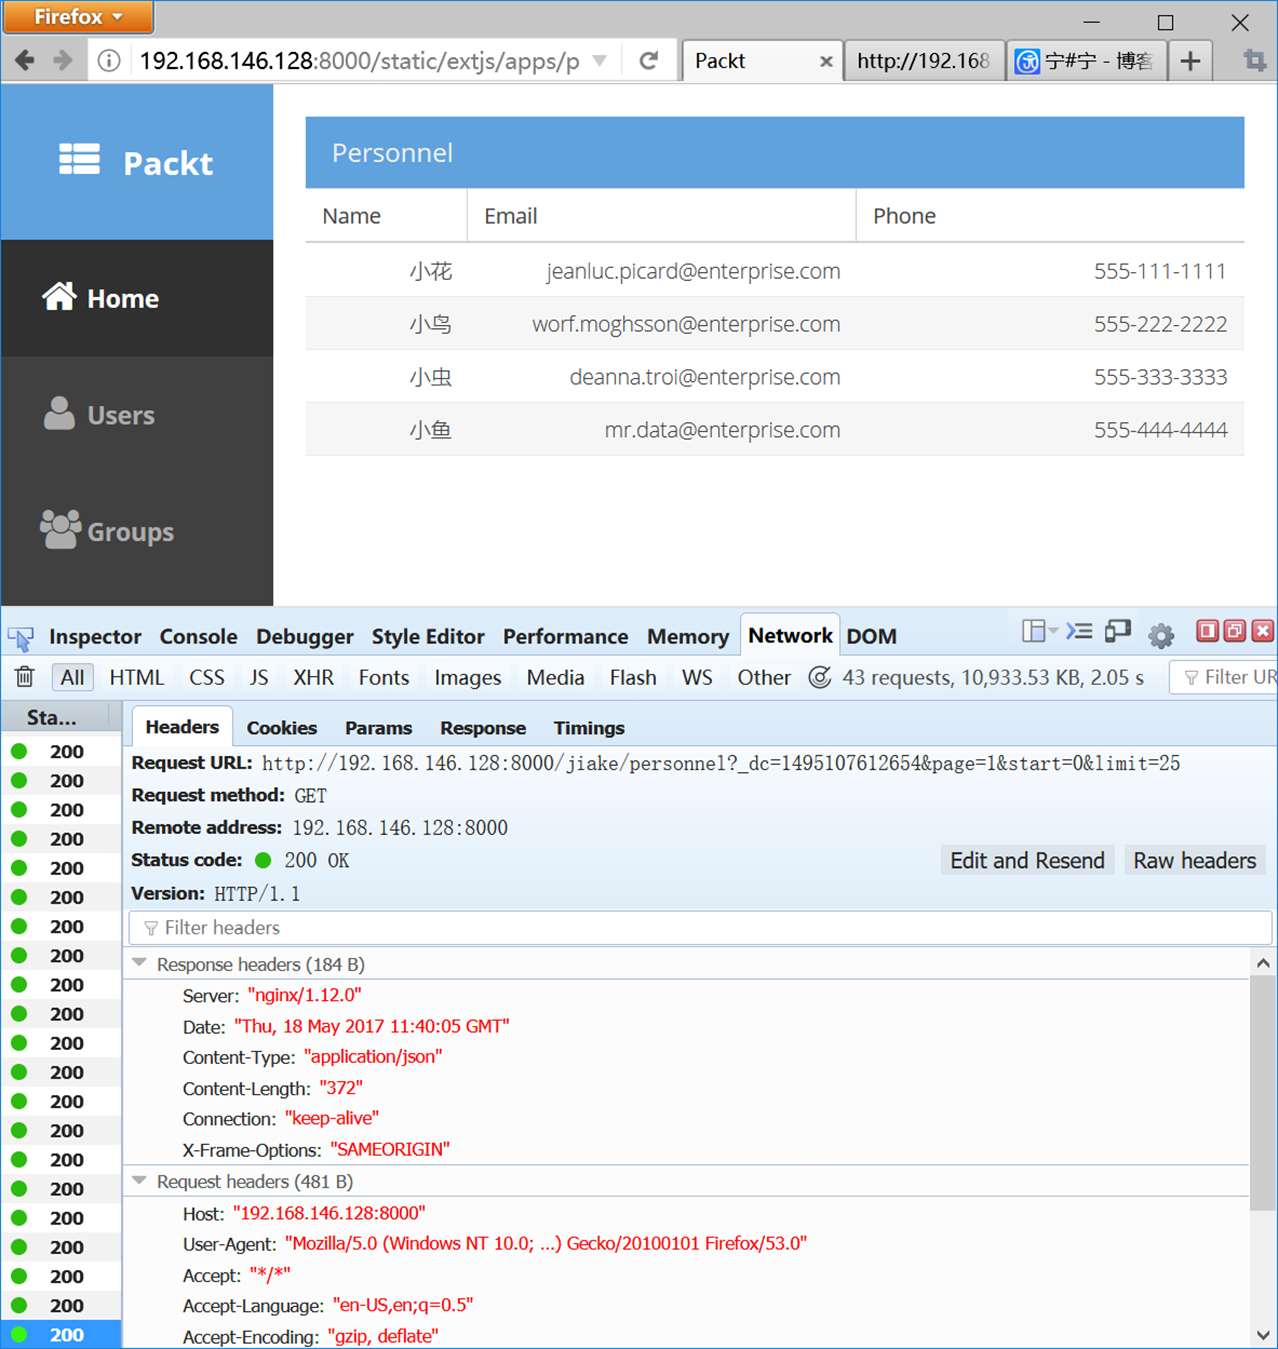Open the Style Editor tab
This screenshot has width=1278, height=1349.
click(428, 636)
